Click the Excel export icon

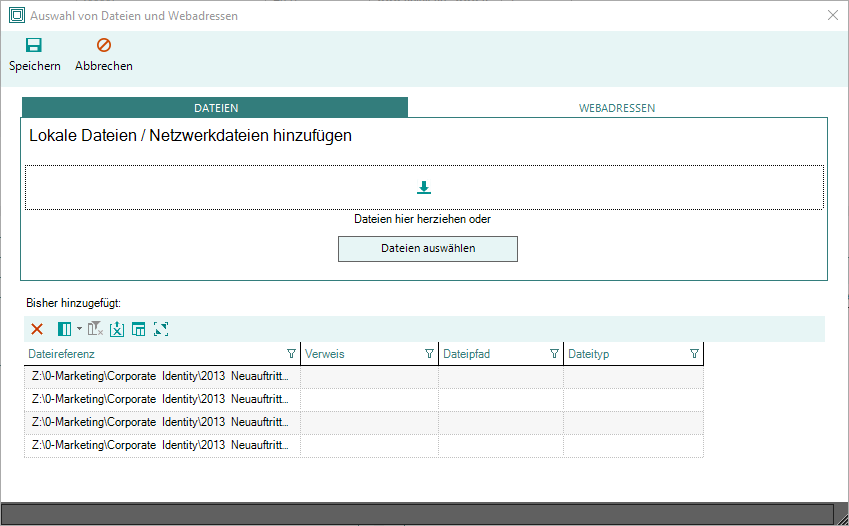pos(117,329)
